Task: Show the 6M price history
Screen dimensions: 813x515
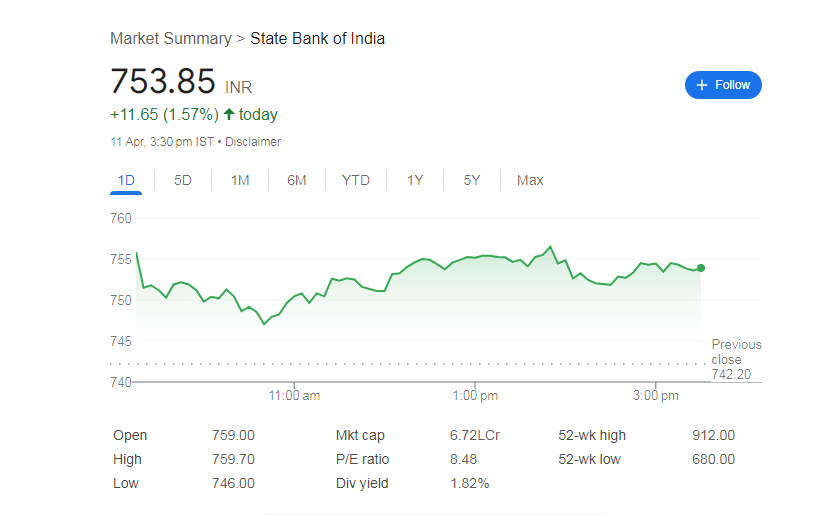Action: pos(297,180)
